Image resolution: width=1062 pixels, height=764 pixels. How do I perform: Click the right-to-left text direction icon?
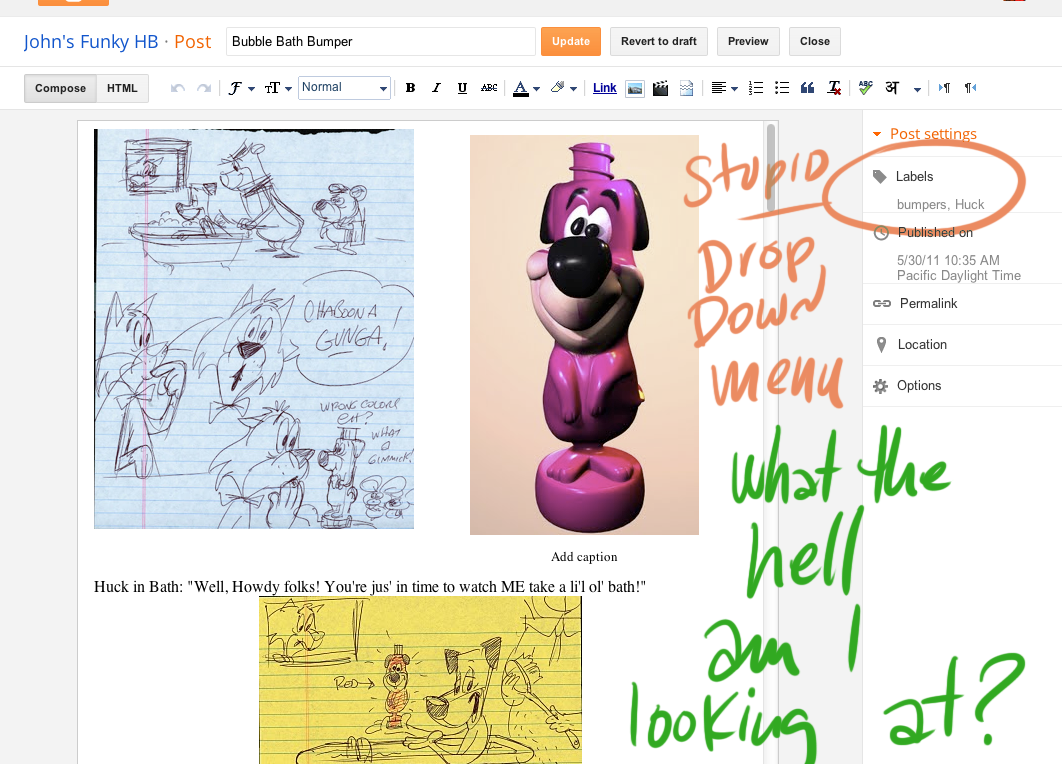(x=970, y=87)
